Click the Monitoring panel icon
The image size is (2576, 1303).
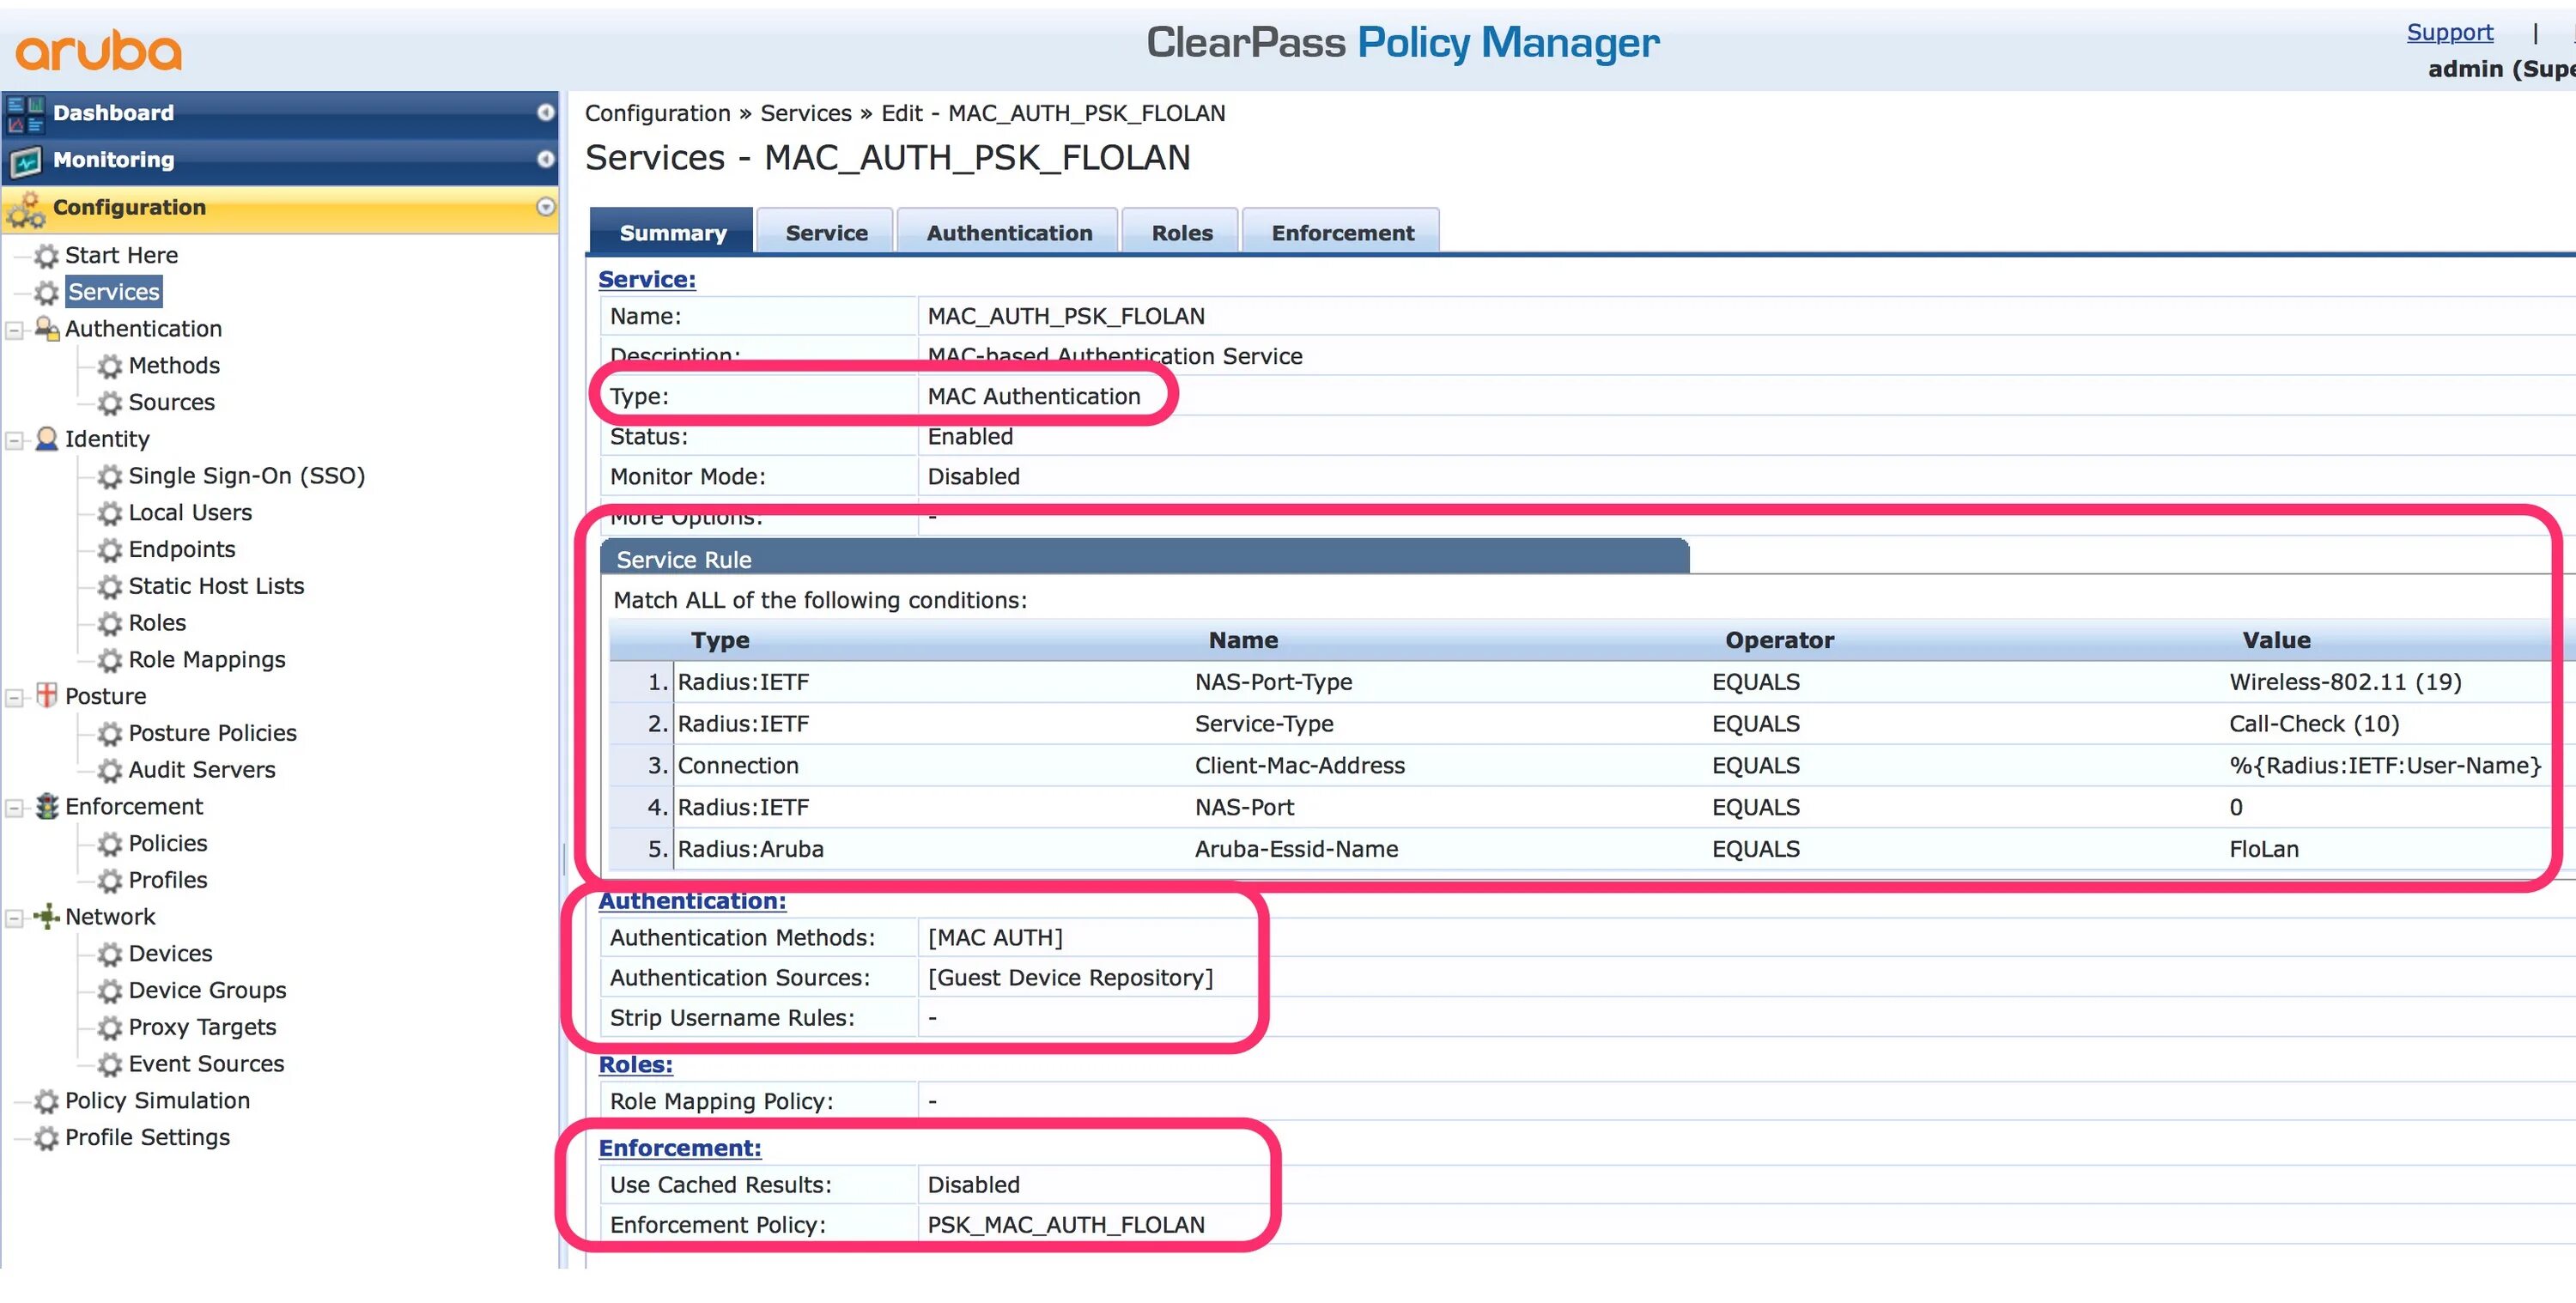coord(25,161)
